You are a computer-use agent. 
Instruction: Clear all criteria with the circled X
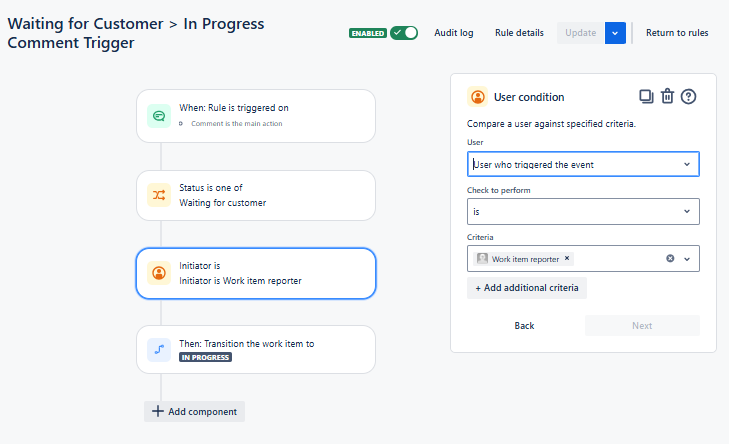pos(670,258)
